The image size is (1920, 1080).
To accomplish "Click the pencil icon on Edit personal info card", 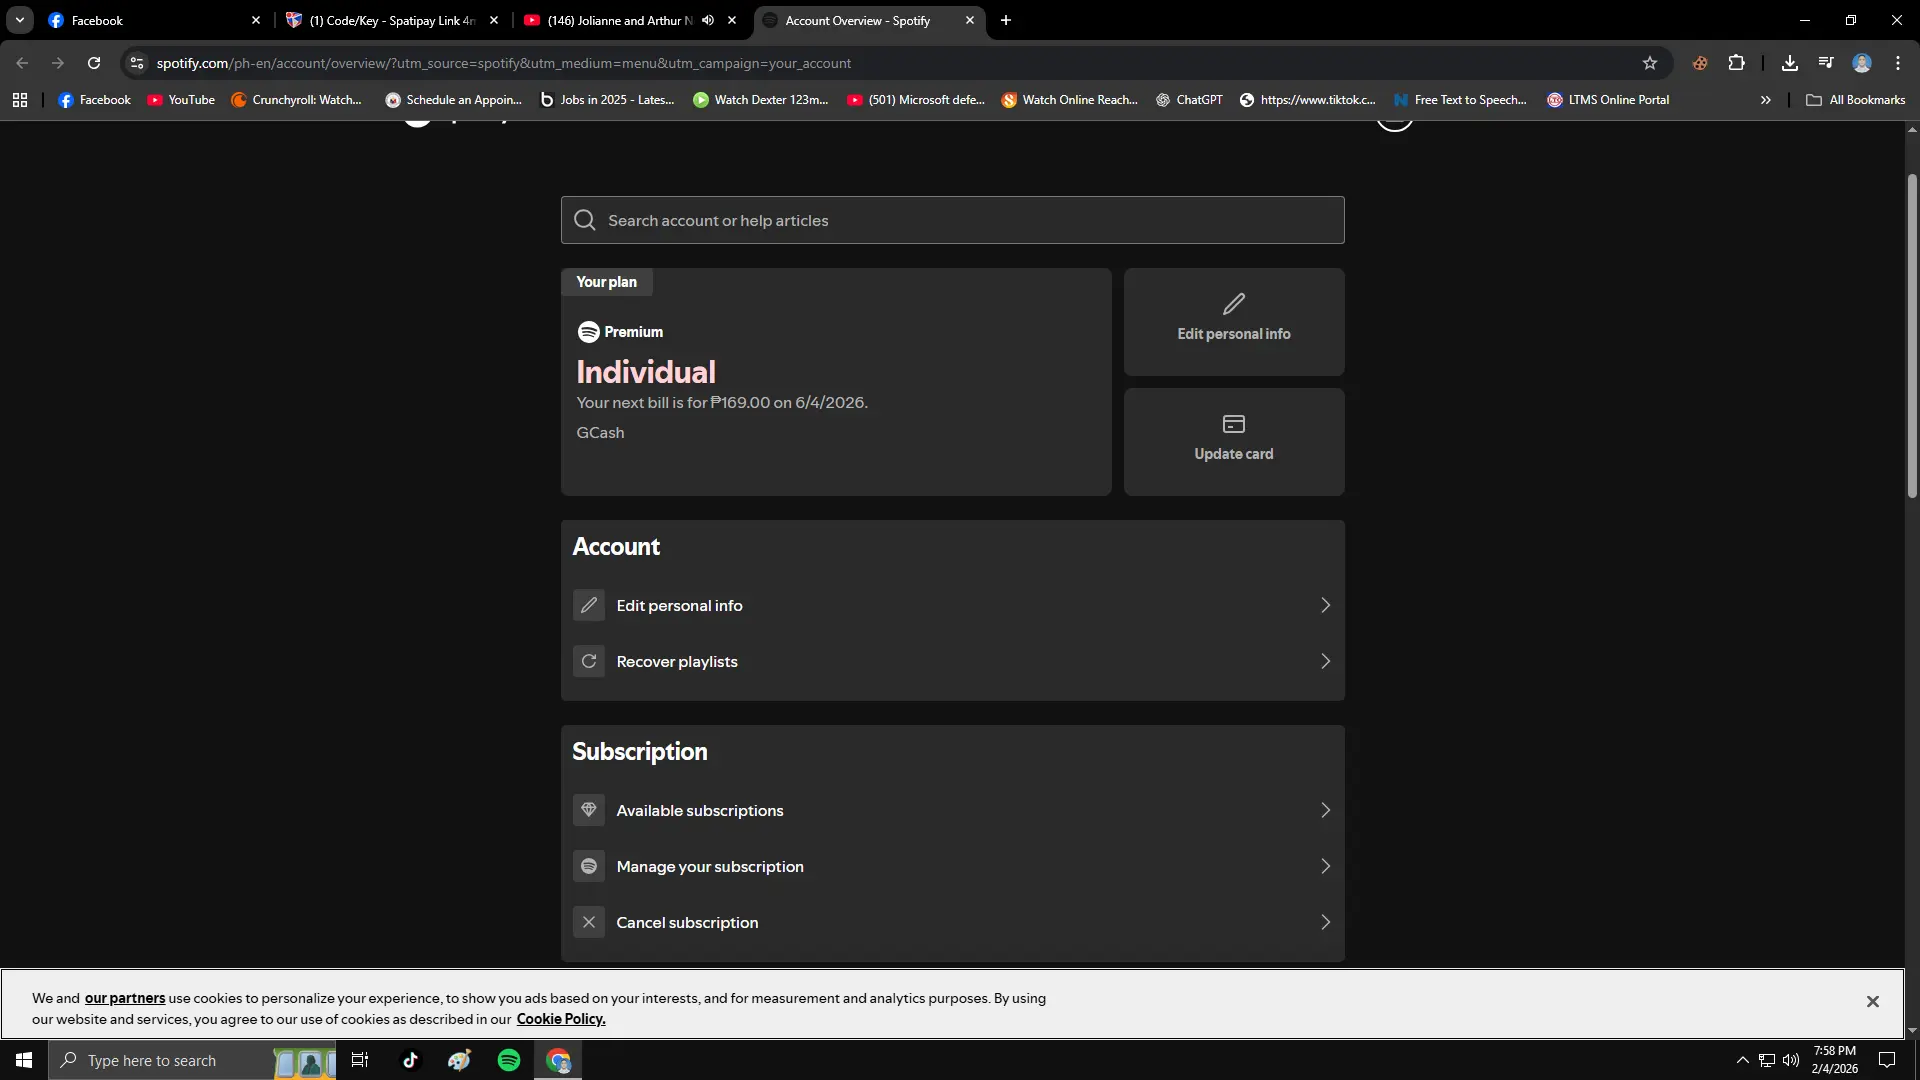I will coord(1234,304).
